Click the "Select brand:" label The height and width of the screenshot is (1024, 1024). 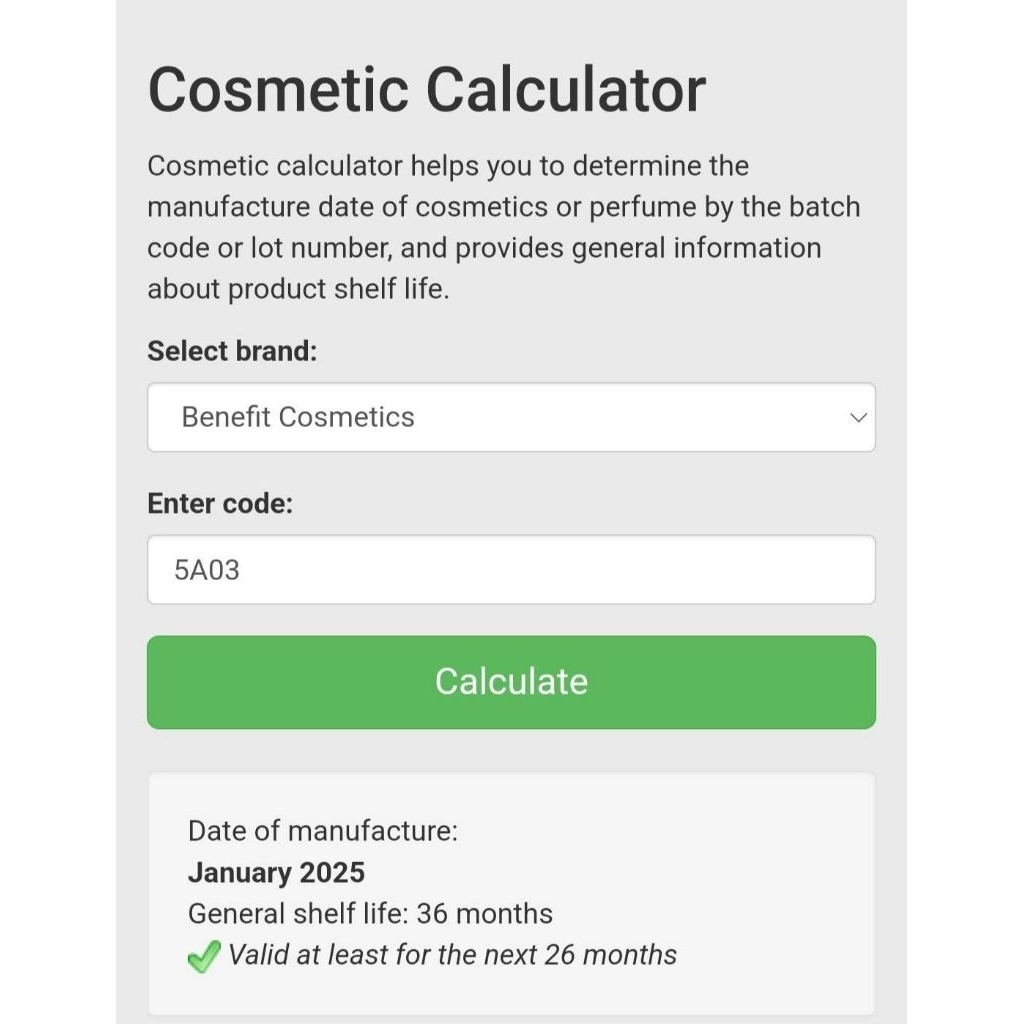(232, 352)
